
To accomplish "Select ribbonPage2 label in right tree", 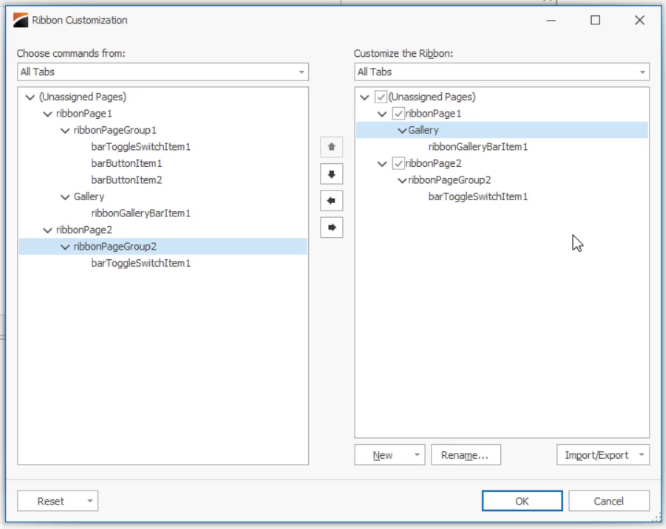I will (x=433, y=163).
